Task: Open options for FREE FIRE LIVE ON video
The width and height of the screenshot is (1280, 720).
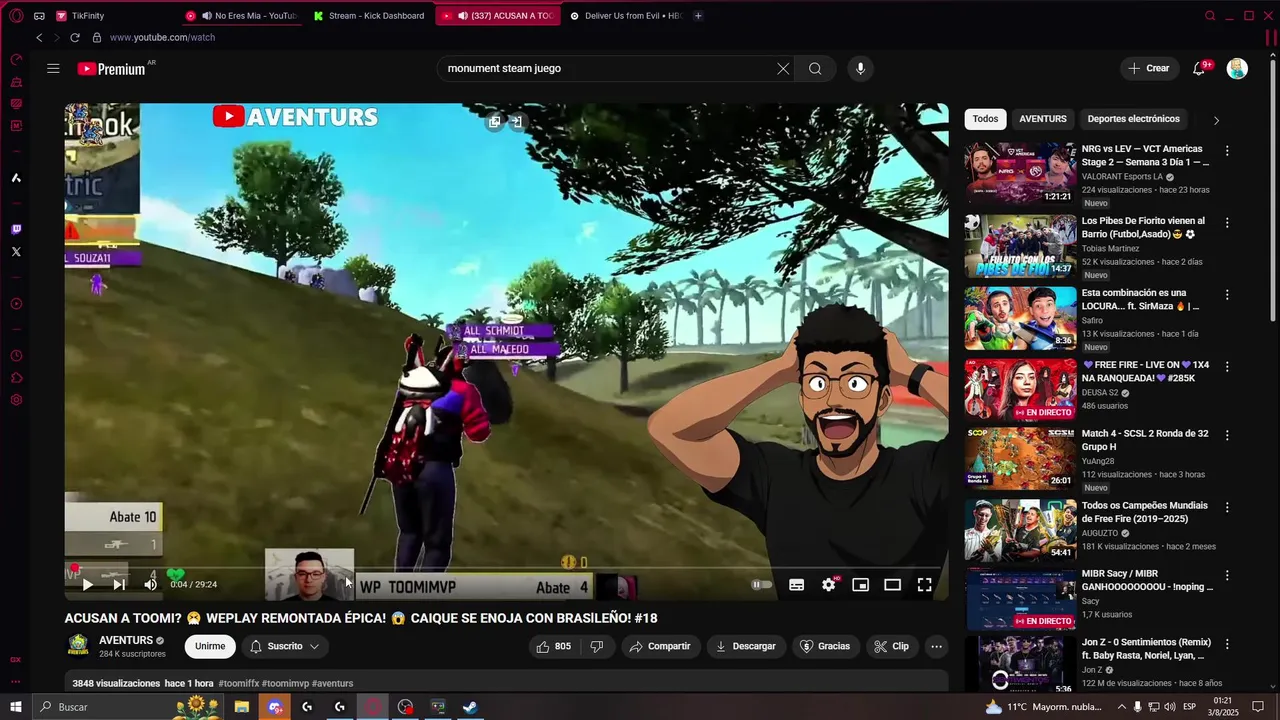Action: (x=1227, y=367)
